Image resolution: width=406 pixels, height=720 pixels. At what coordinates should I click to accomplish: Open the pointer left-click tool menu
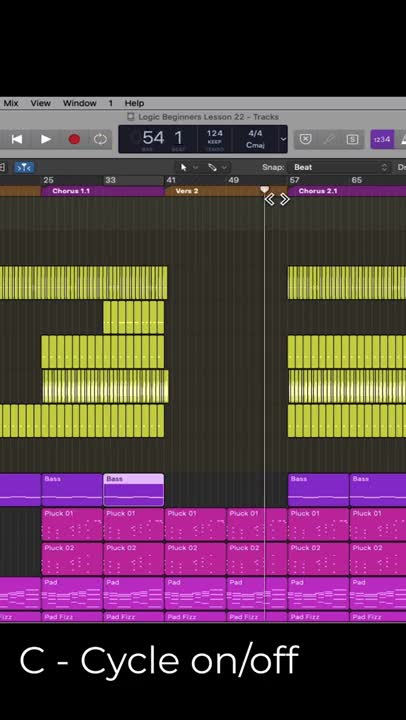188,167
